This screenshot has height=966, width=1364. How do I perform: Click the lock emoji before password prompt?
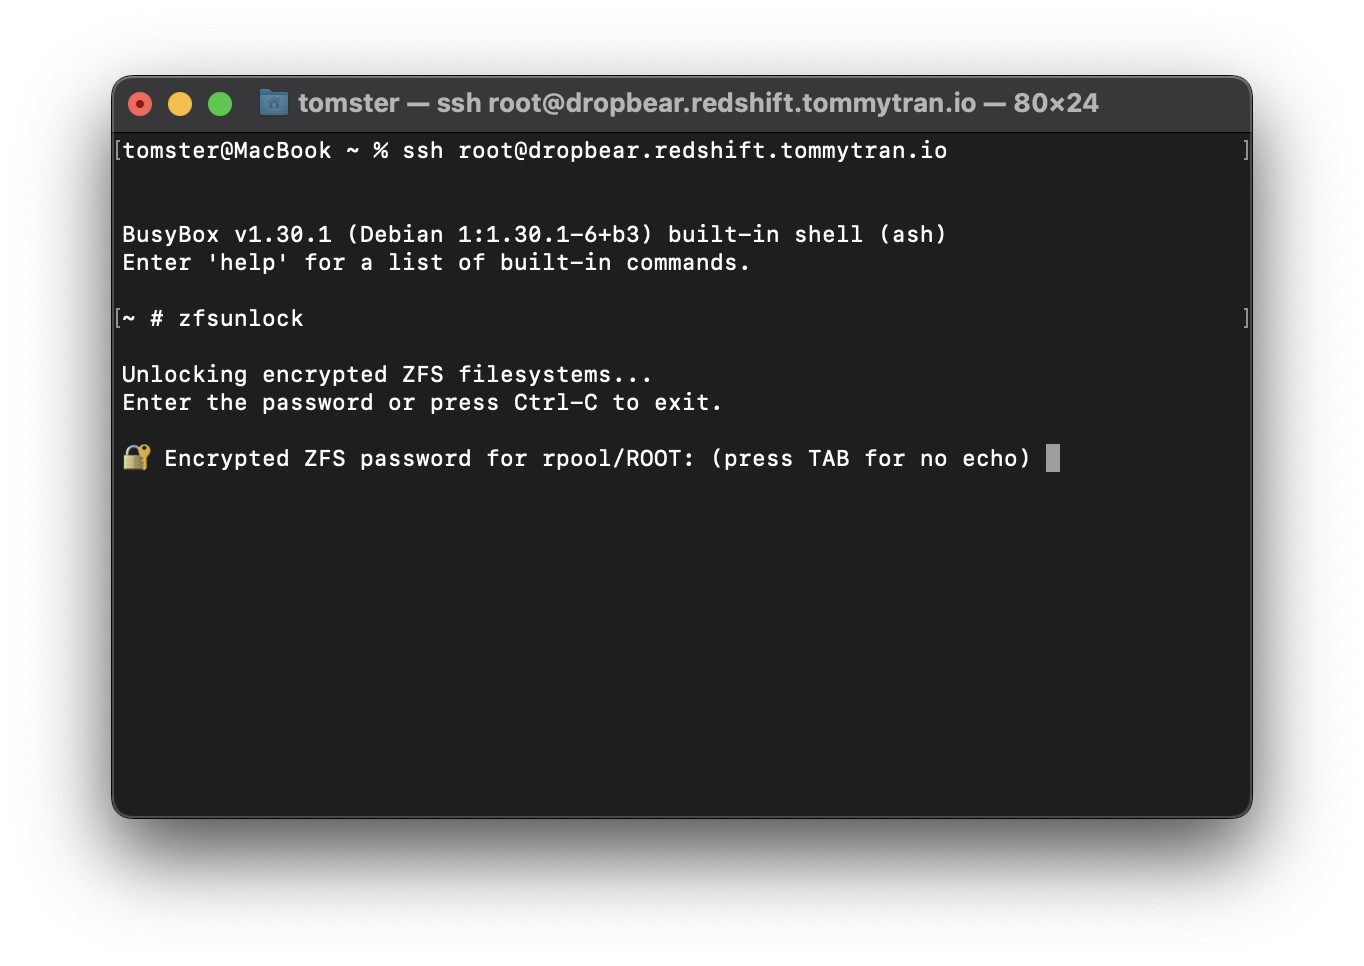coord(135,458)
